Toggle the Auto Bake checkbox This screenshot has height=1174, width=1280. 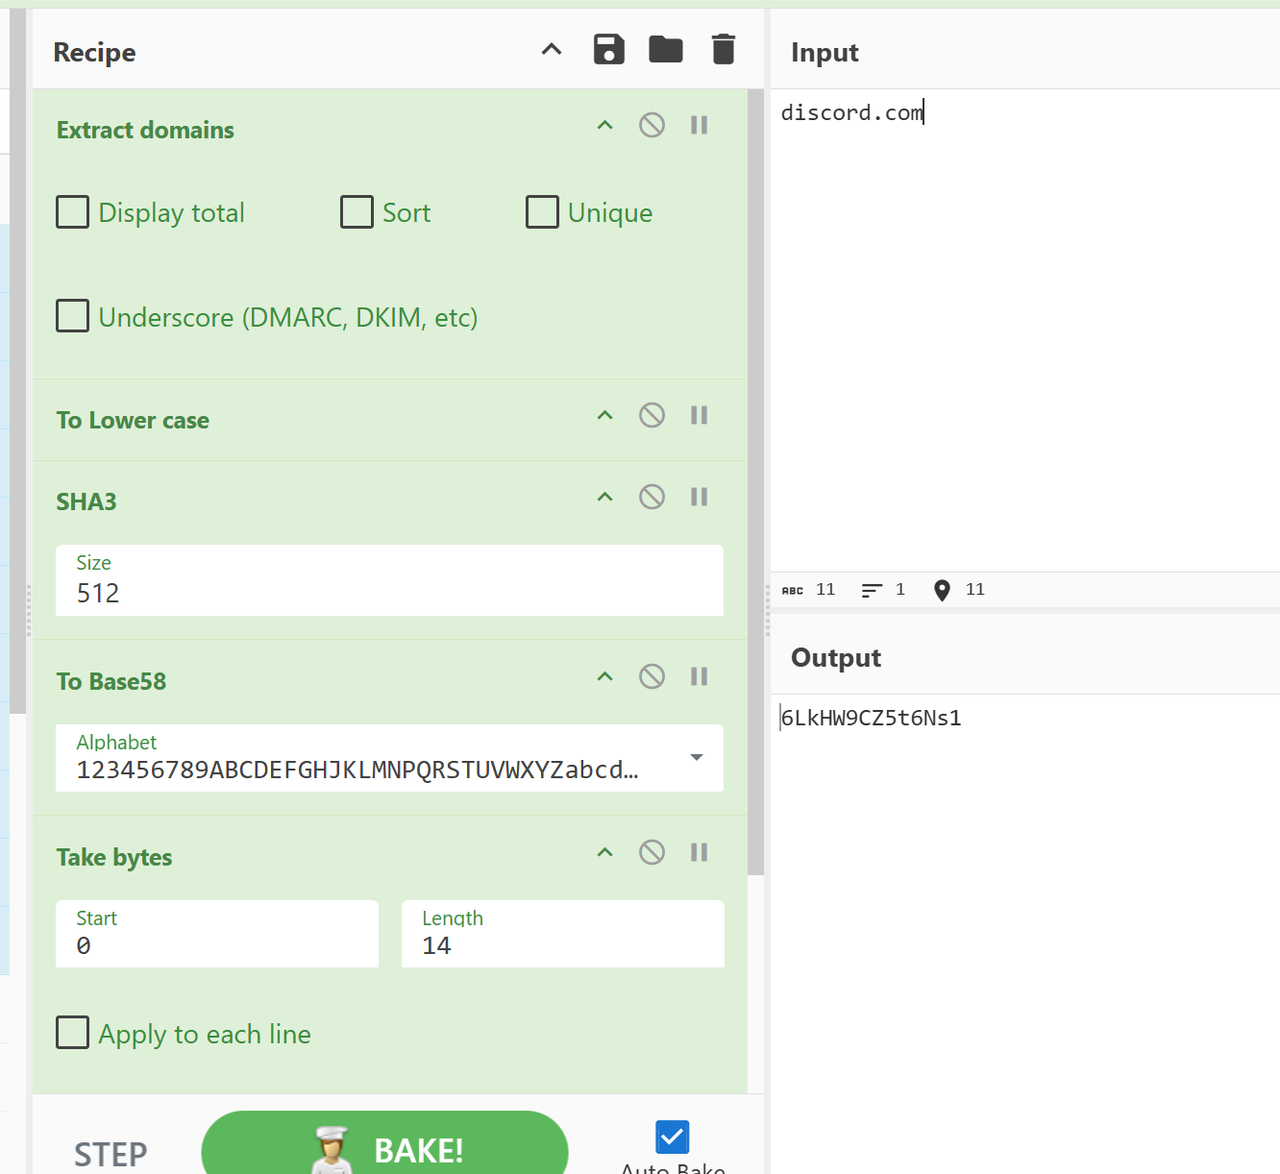pyautogui.click(x=672, y=1137)
